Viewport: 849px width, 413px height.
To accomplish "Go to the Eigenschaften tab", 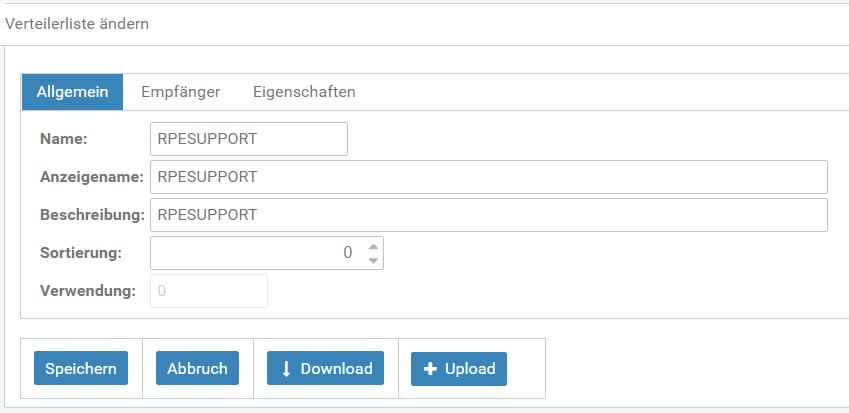I will 304,92.
